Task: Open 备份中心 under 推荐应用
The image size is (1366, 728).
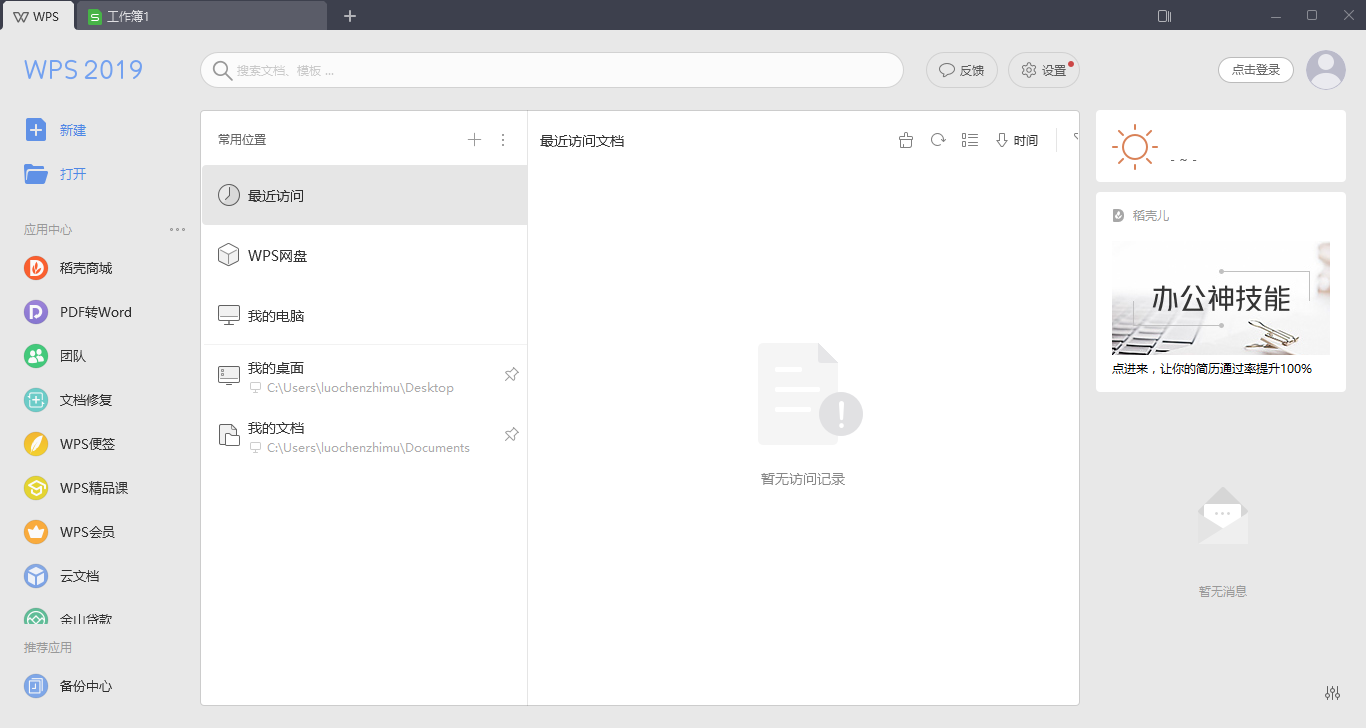Action: tap(68, 686)
